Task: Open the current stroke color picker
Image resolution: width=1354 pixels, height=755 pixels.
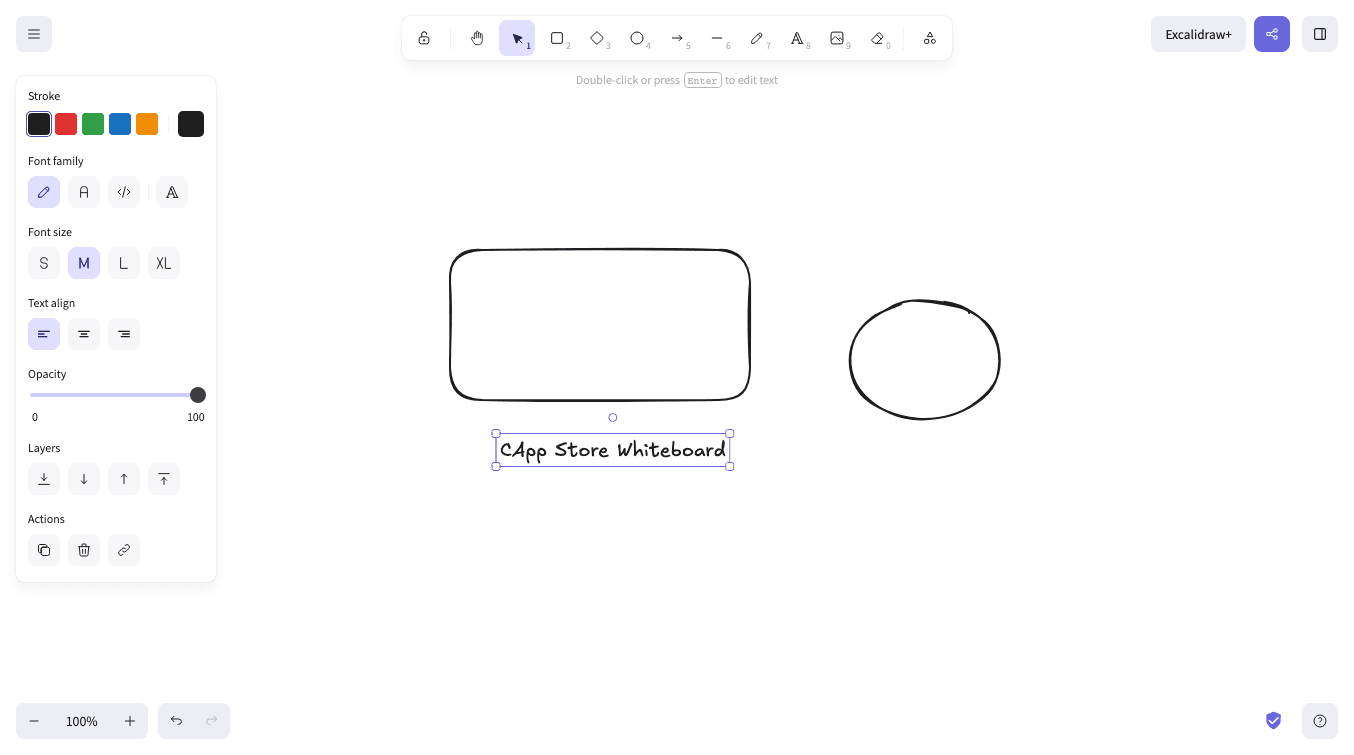Action: click(191, 124)
